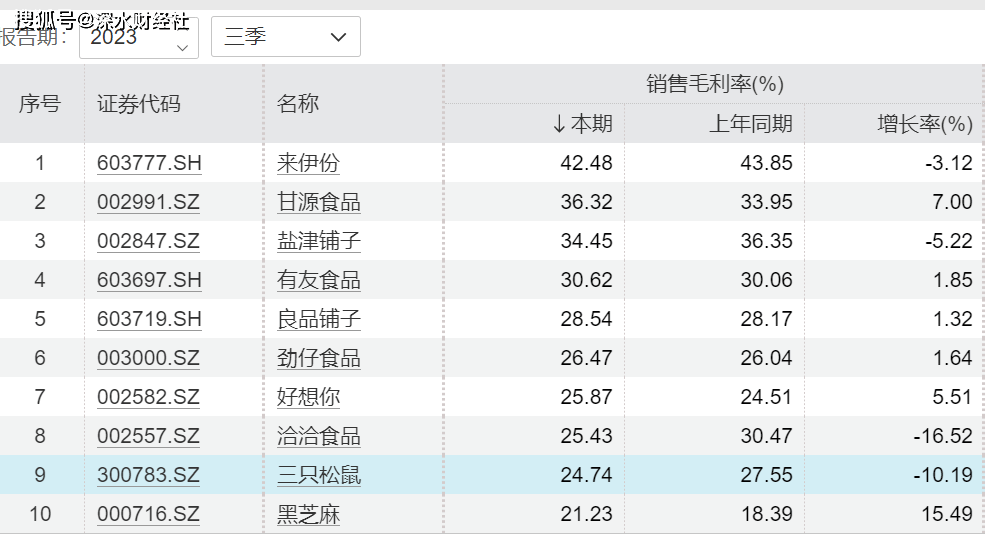Click the 序号 column header
Image resolution: width=985 pixels, height=534 pixels.
[40, 104]
